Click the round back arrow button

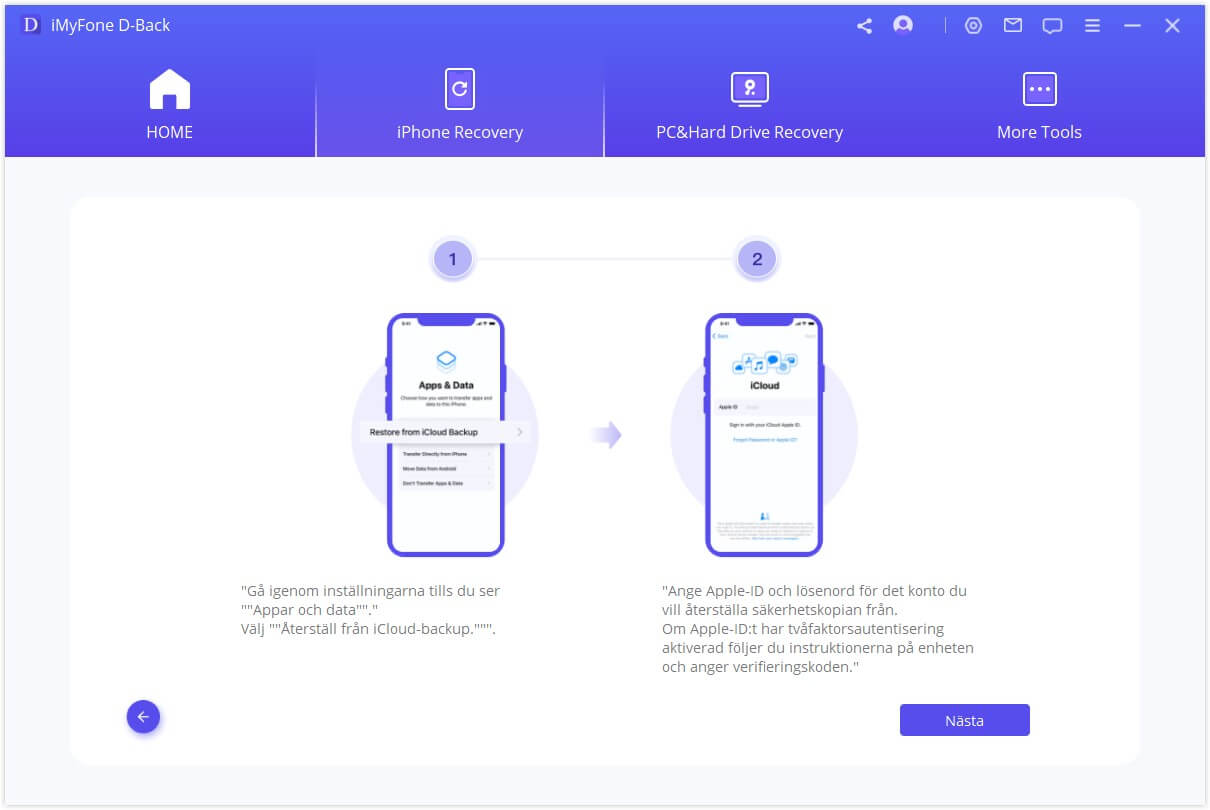point(143,717)
